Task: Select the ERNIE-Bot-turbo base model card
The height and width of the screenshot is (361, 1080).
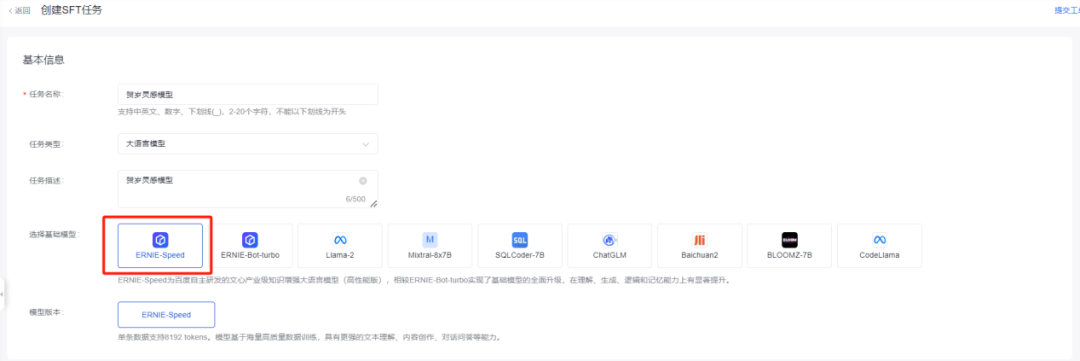Action: pyautogui.click(x=250, y=245)
